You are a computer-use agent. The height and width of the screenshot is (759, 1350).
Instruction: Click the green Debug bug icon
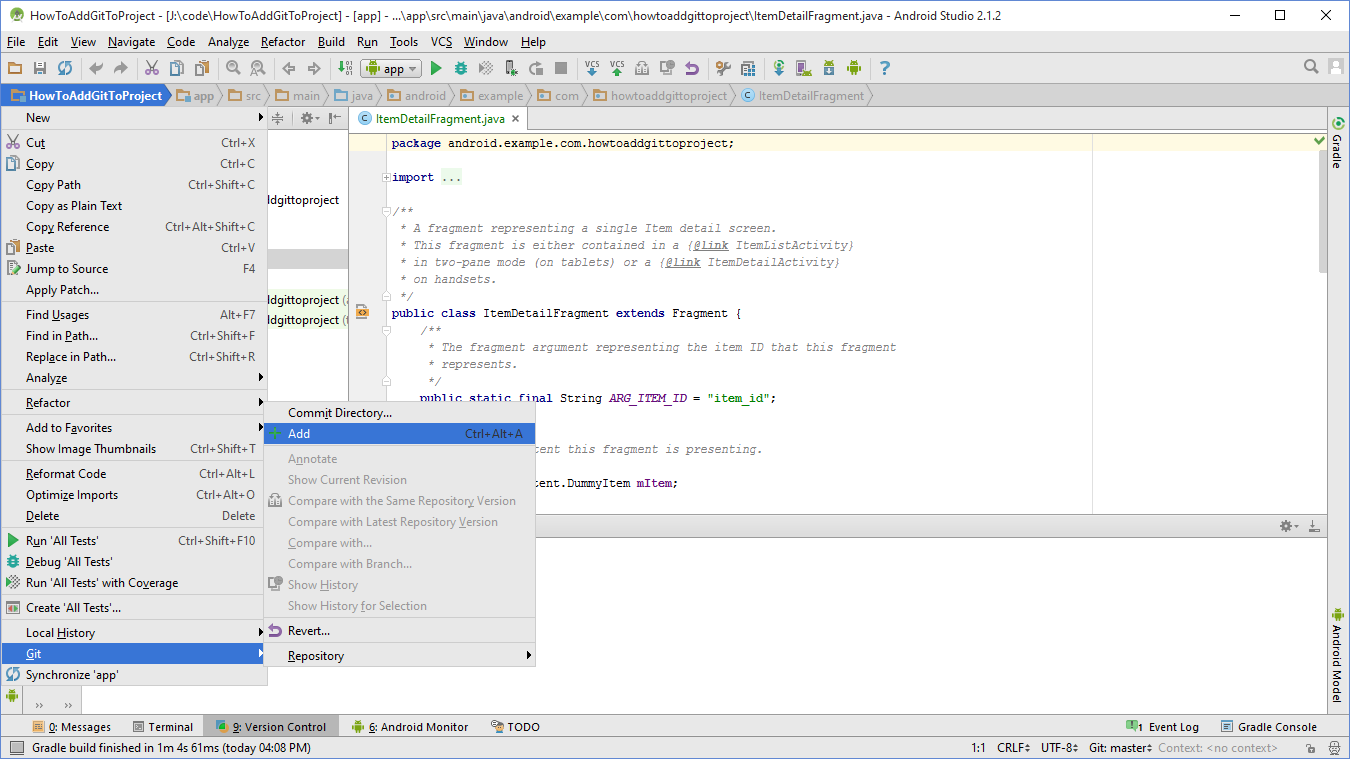click(x=461, y=68)
